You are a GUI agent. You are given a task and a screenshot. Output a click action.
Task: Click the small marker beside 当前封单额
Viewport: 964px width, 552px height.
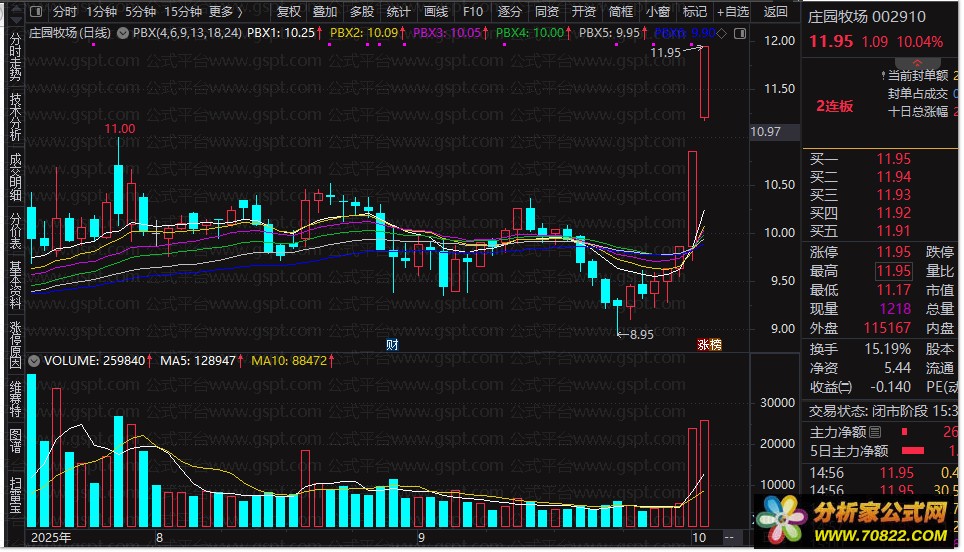(883, 76)
